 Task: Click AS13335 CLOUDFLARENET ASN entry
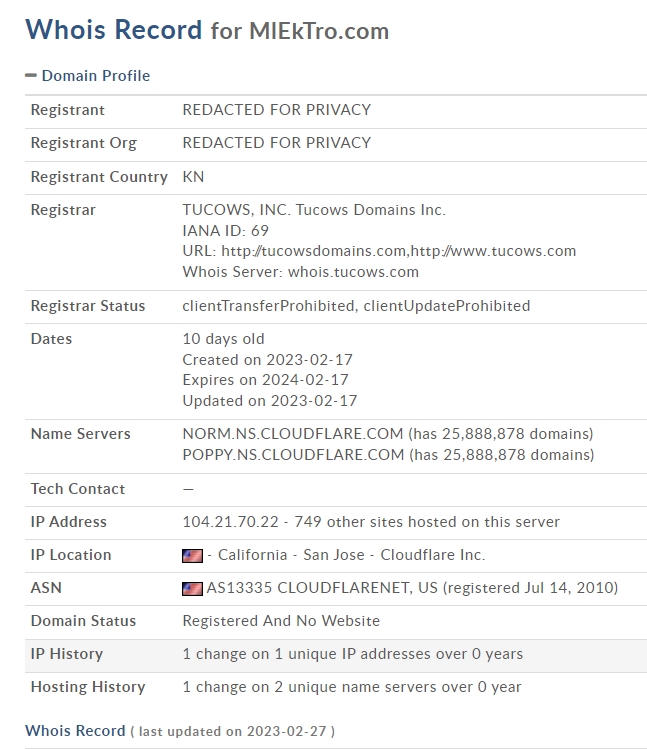tap(310, 588)
